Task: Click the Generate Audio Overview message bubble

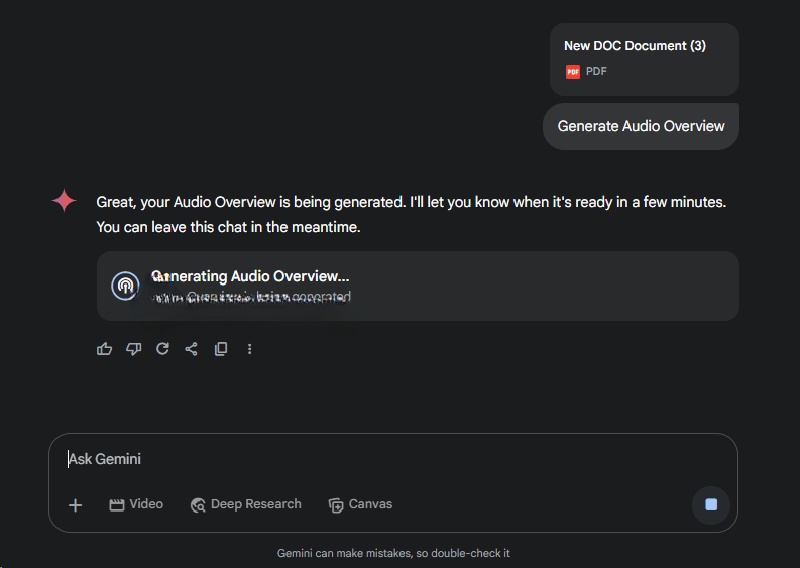Action: [641, 126]
